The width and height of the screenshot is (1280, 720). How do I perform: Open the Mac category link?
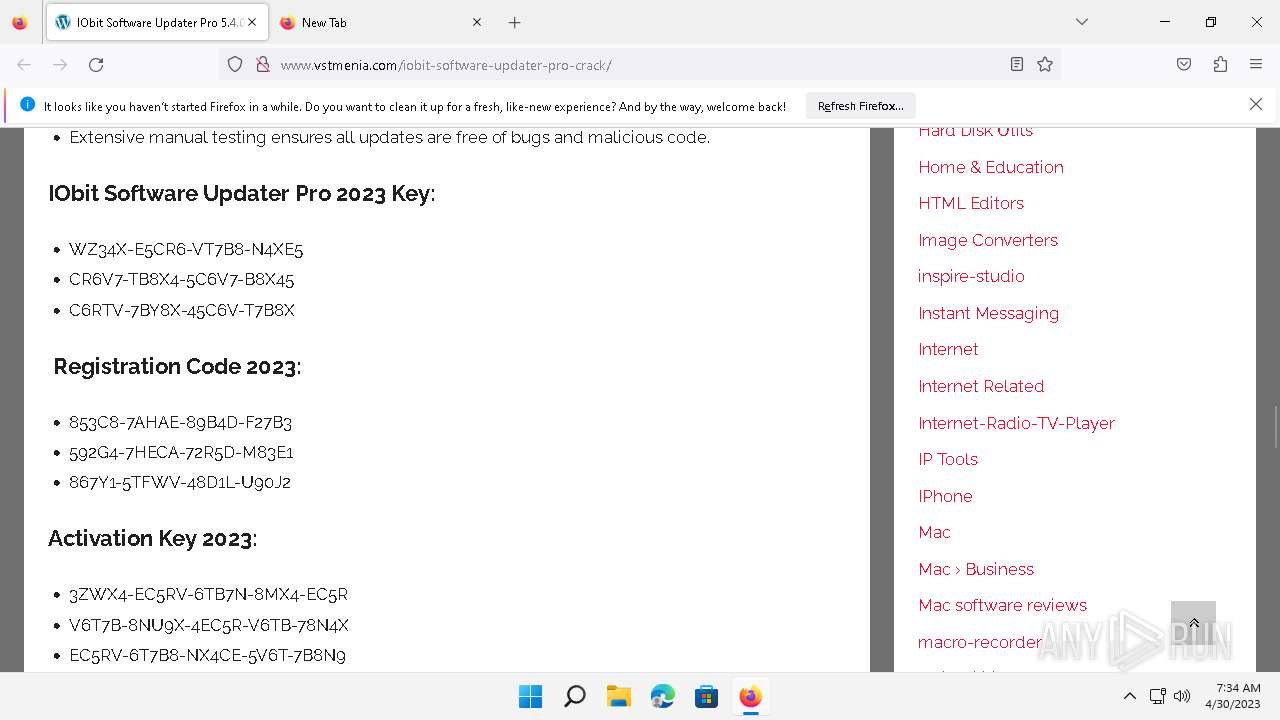[x=934, y=532]
